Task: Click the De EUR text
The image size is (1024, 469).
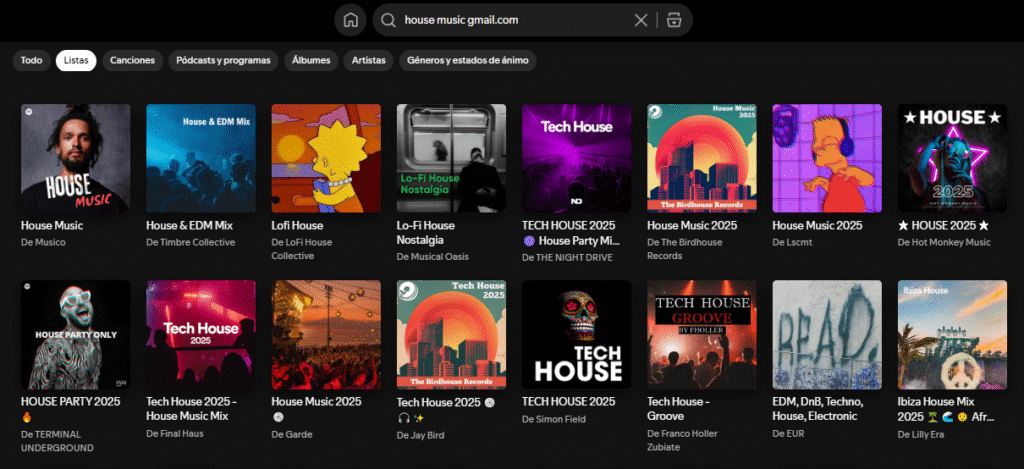Action: pos(788,433)
